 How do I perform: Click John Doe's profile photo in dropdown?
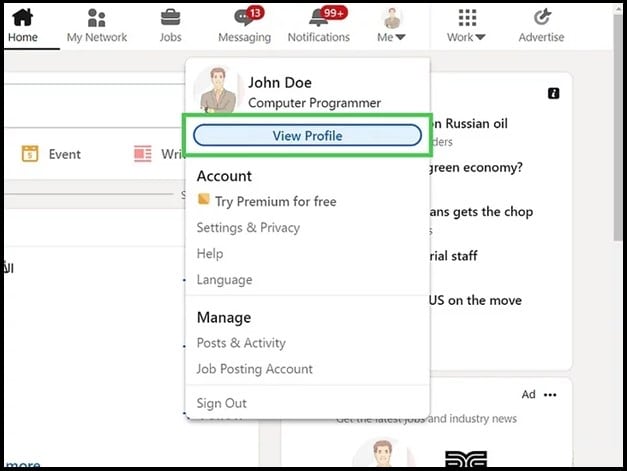[x=216, y=90]
